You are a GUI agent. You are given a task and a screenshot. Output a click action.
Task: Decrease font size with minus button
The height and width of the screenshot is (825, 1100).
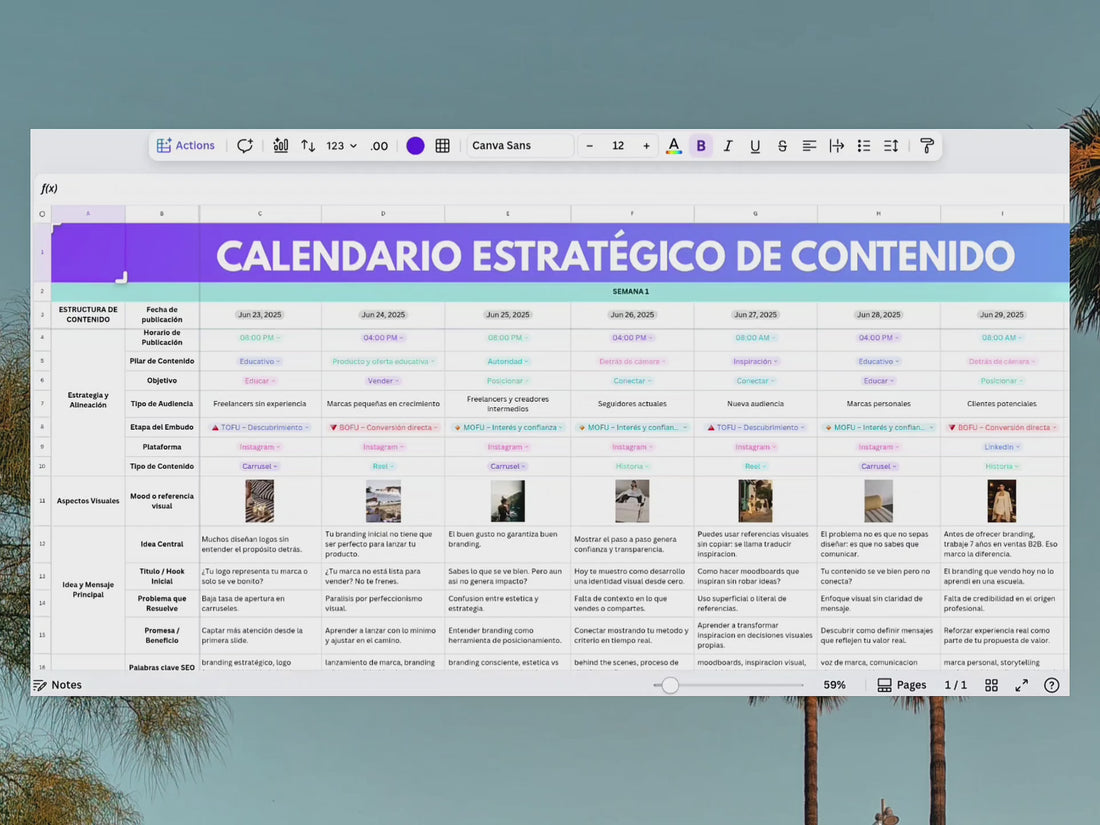point(590,145)
